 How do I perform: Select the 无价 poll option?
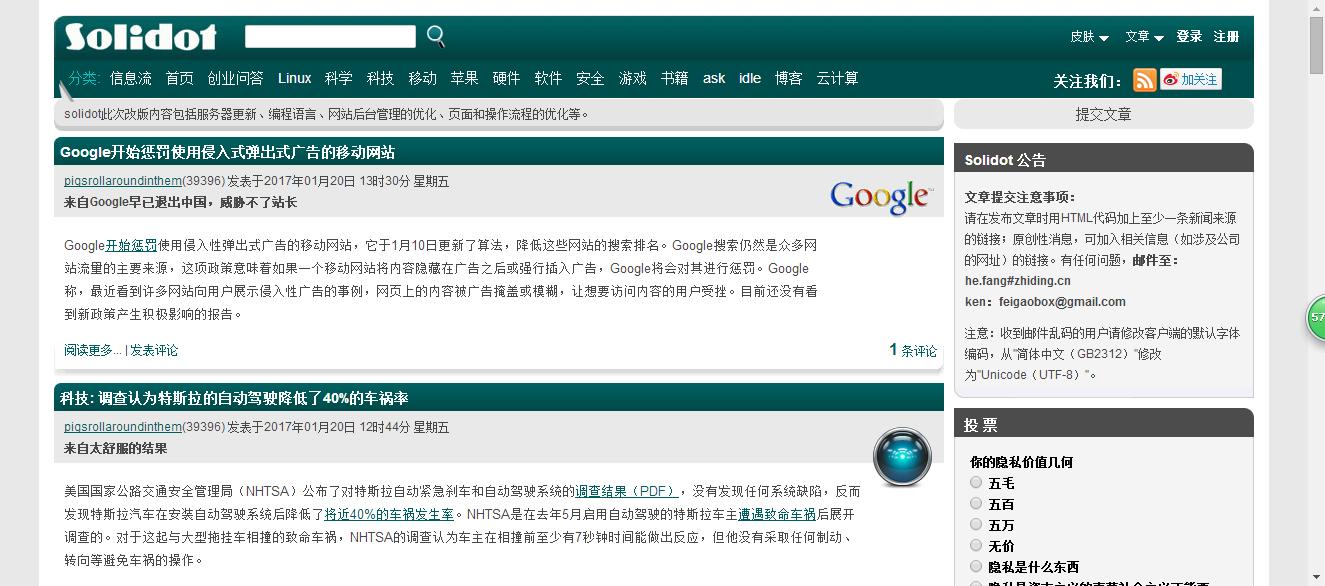(976, 545)
